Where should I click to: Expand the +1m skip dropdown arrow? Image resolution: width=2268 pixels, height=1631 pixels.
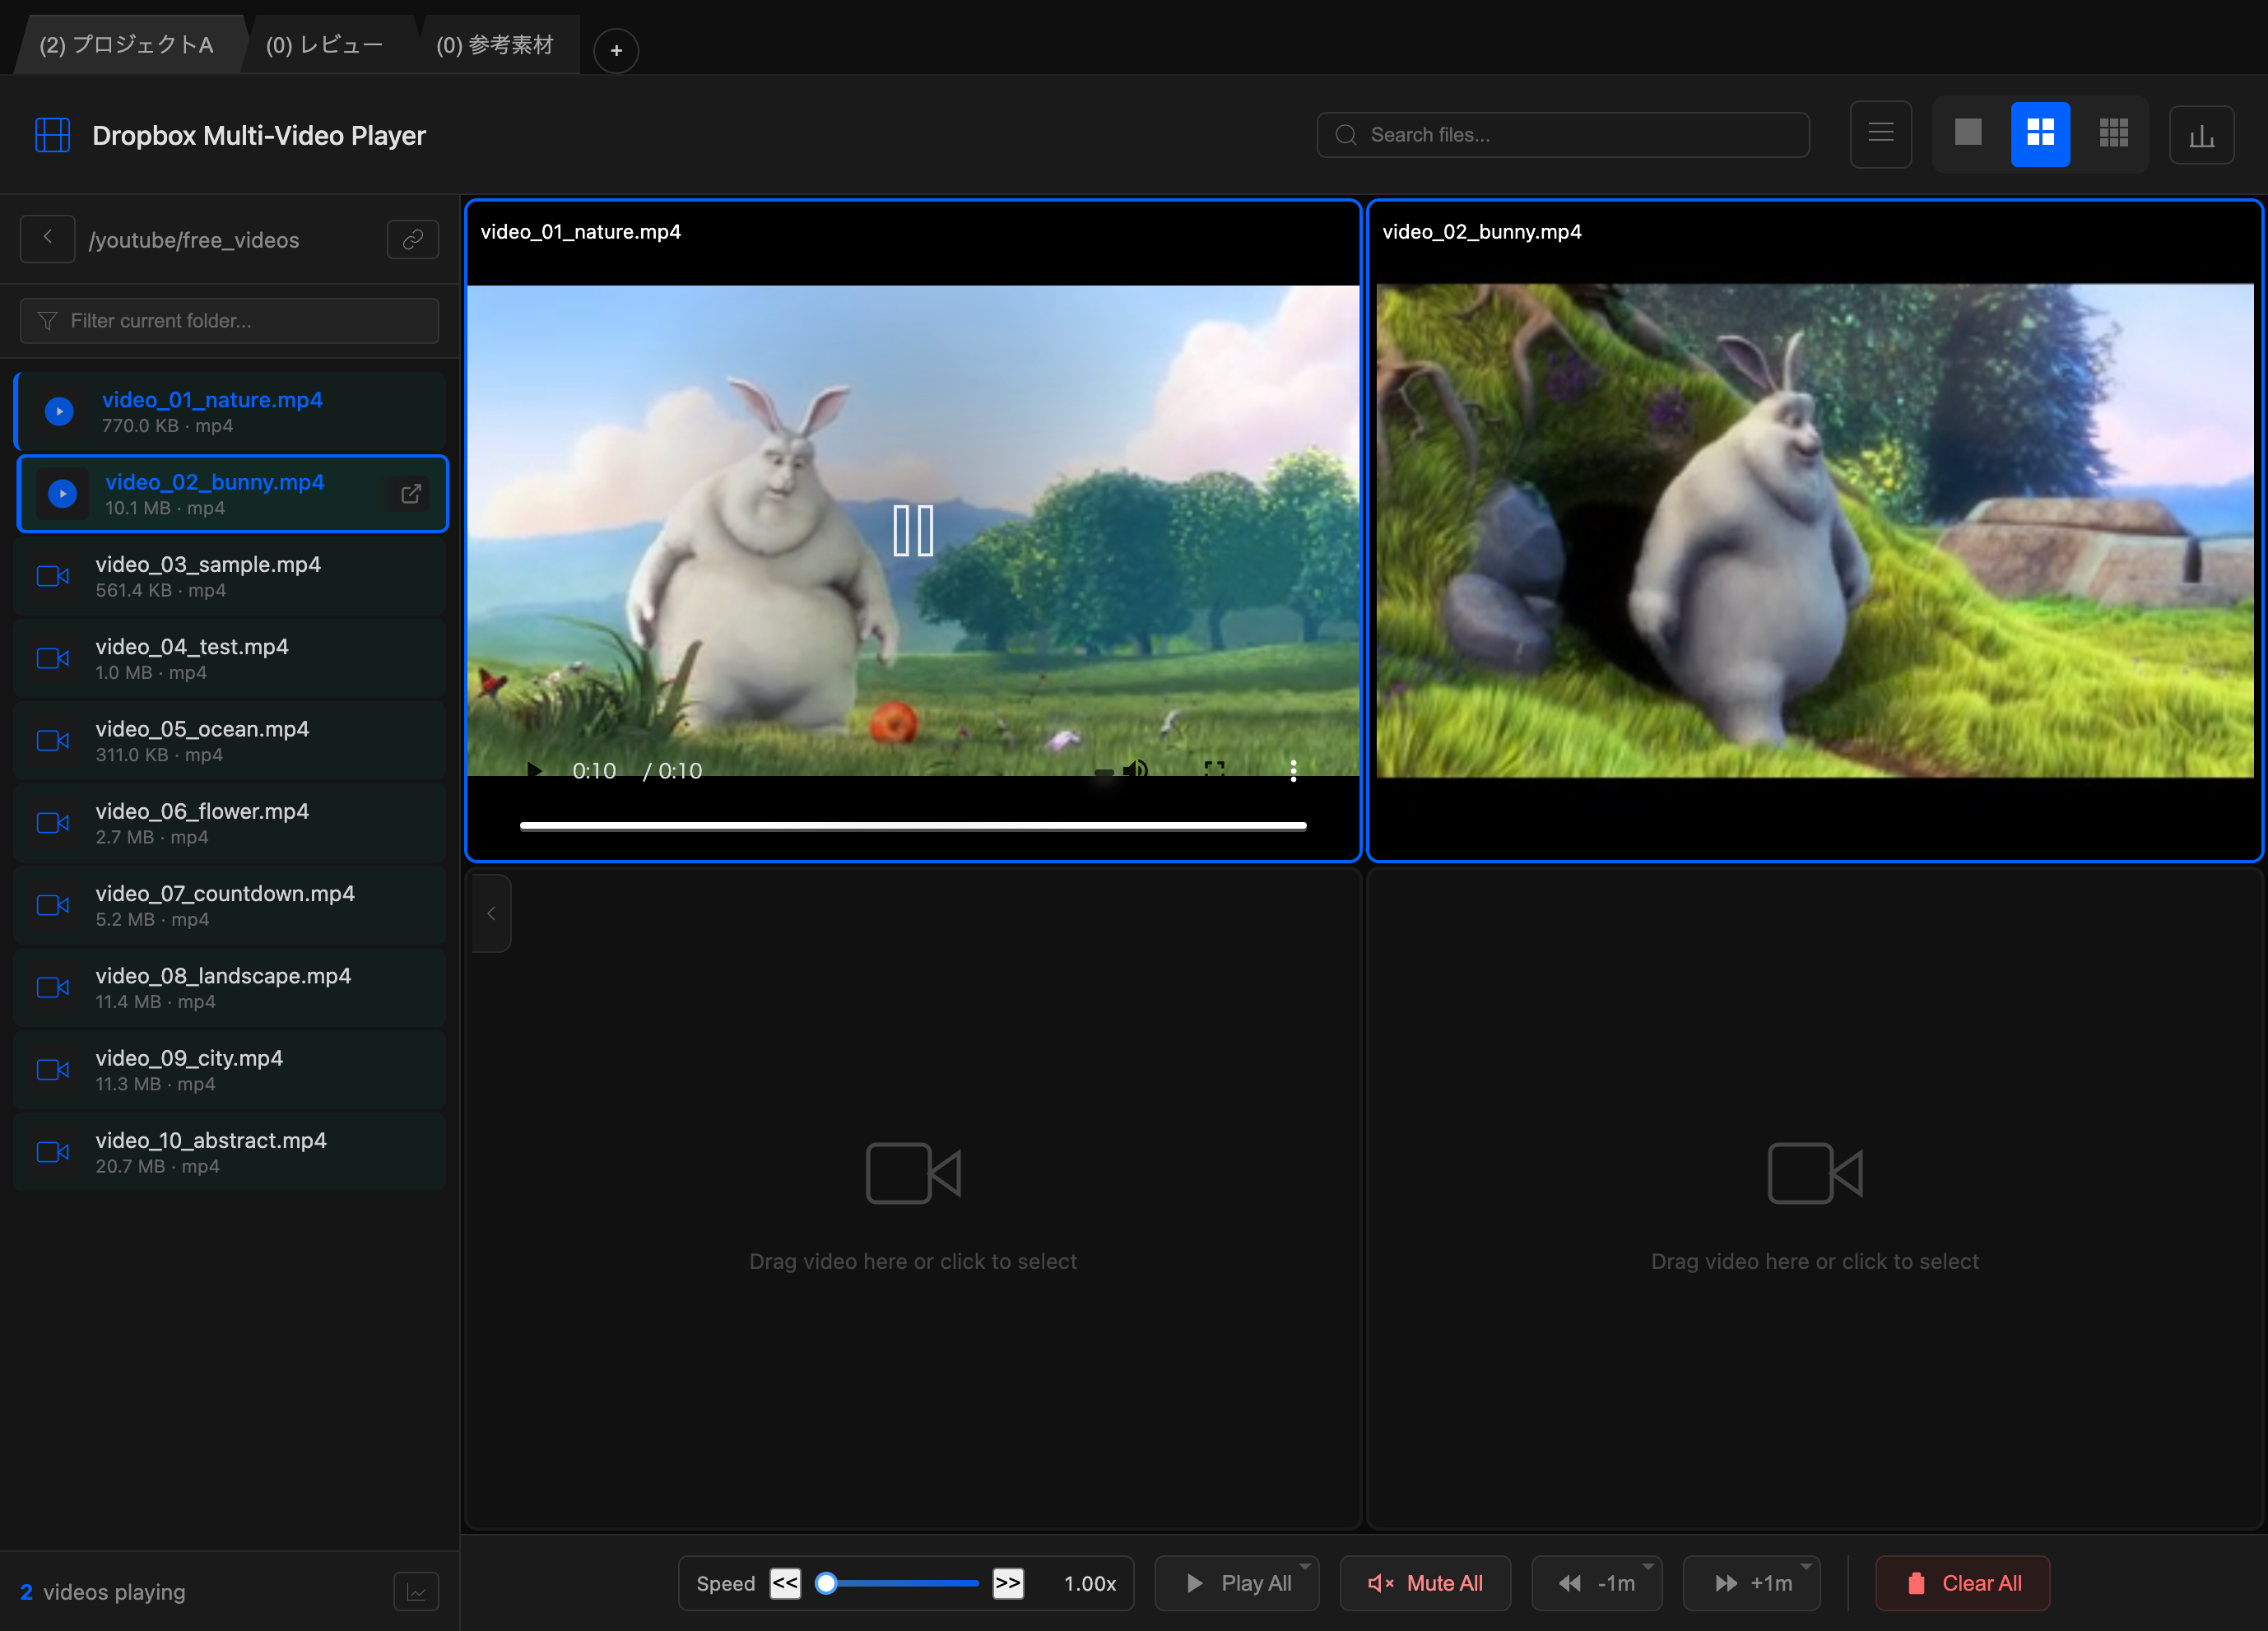[1806, 1567]
